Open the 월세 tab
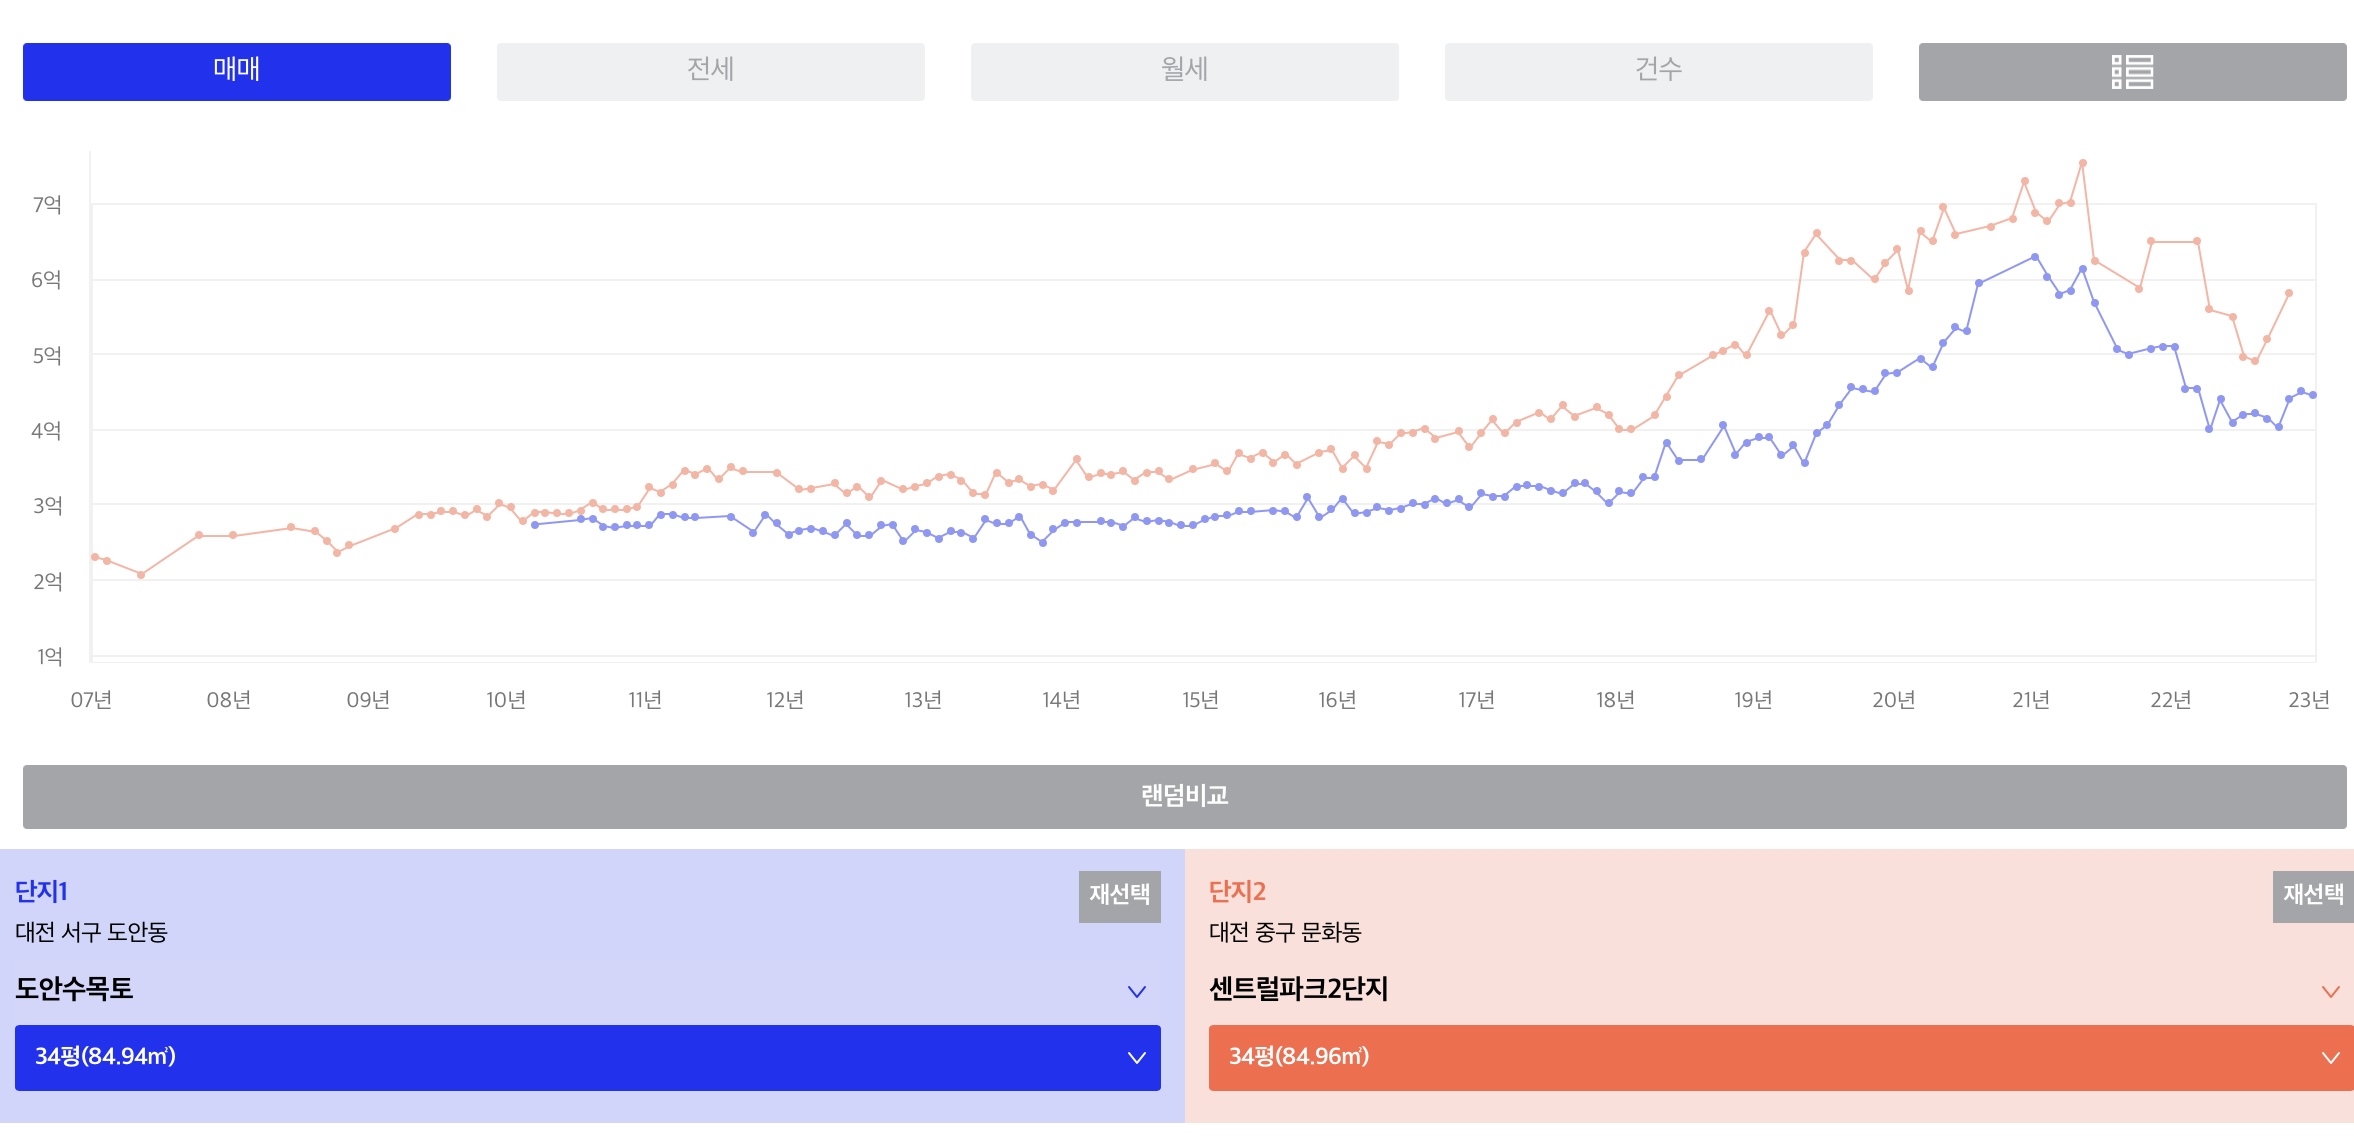 point(1184,72)
